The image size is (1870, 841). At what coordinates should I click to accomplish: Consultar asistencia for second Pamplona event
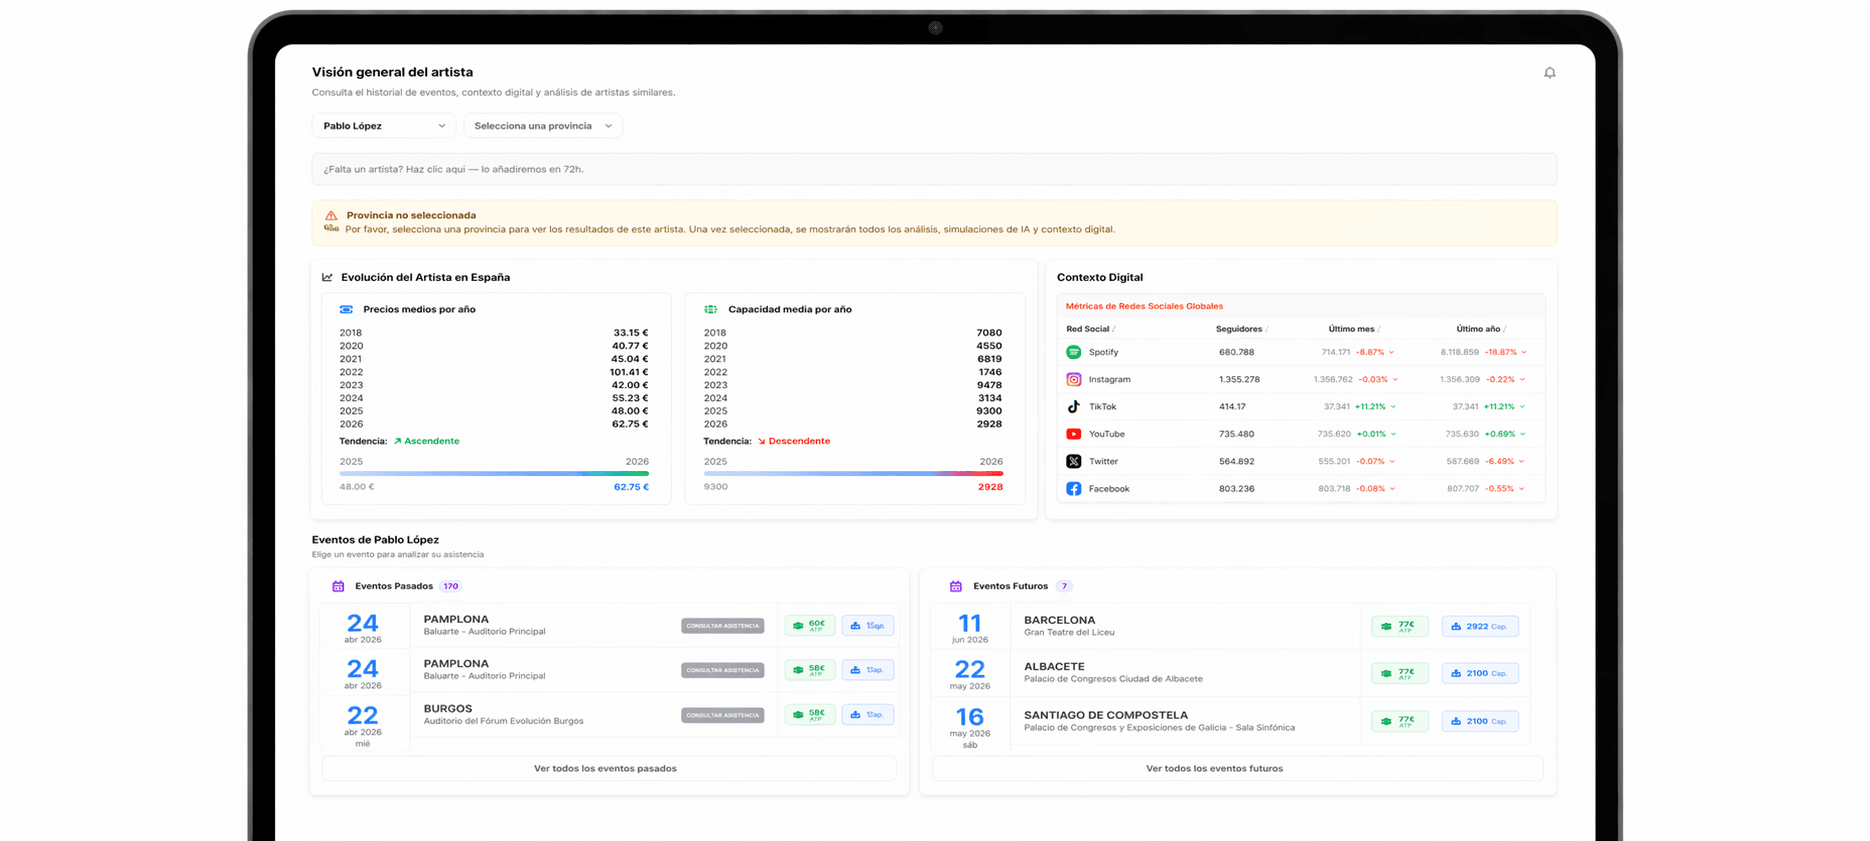[723, 670]
